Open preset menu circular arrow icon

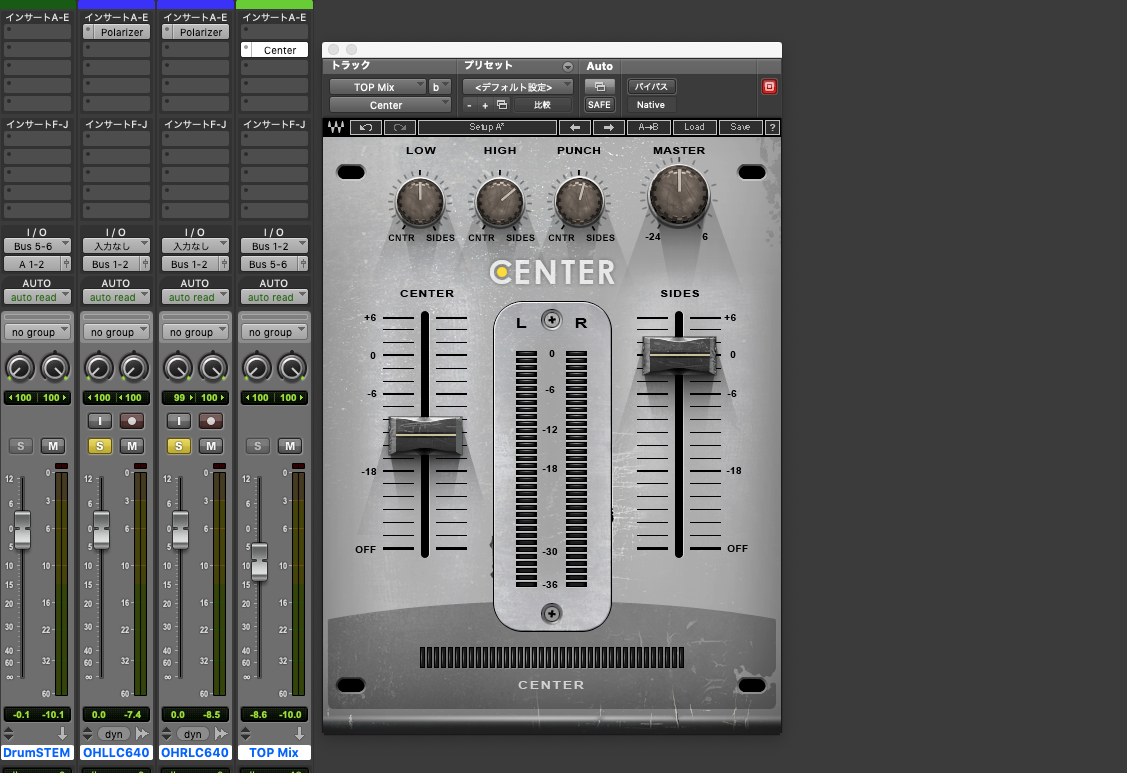coord(568,66)
